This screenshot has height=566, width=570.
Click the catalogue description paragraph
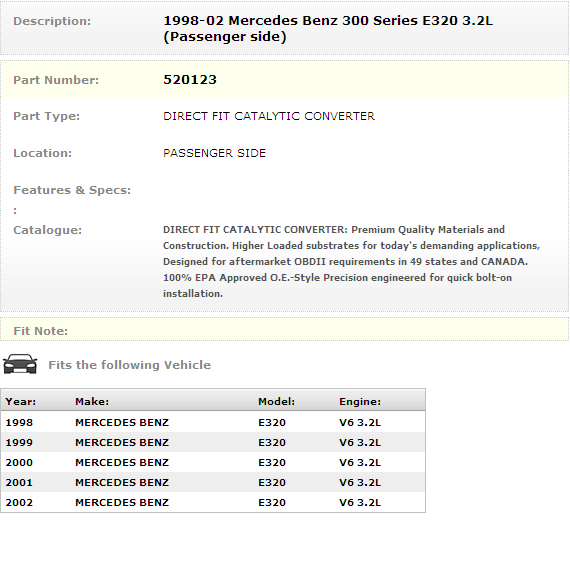(352, 261)
